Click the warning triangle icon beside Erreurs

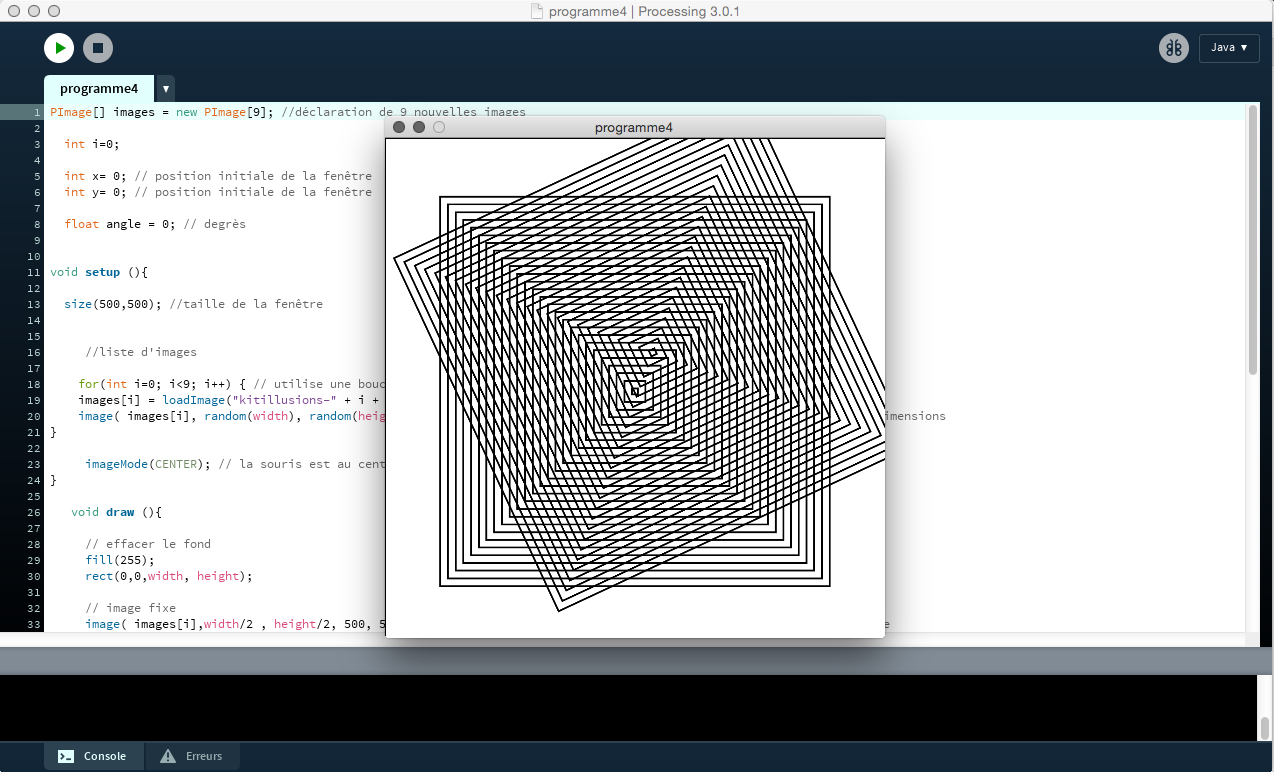[x=168, y=756]
